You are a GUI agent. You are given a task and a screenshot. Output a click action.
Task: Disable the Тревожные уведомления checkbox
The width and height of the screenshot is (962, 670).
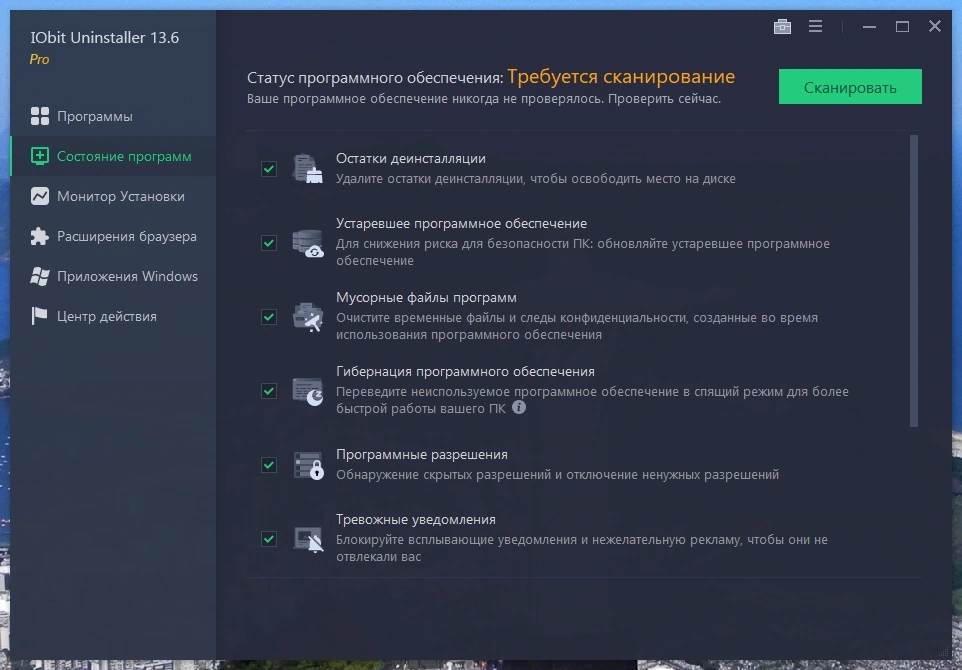(269, 539)
